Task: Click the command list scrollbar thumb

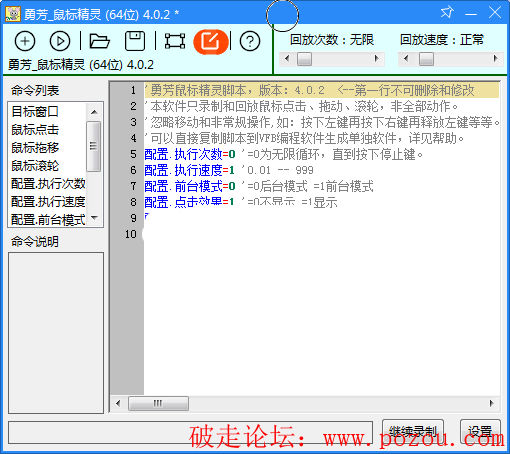Action: pyautogui.click(x=94, y=146)
